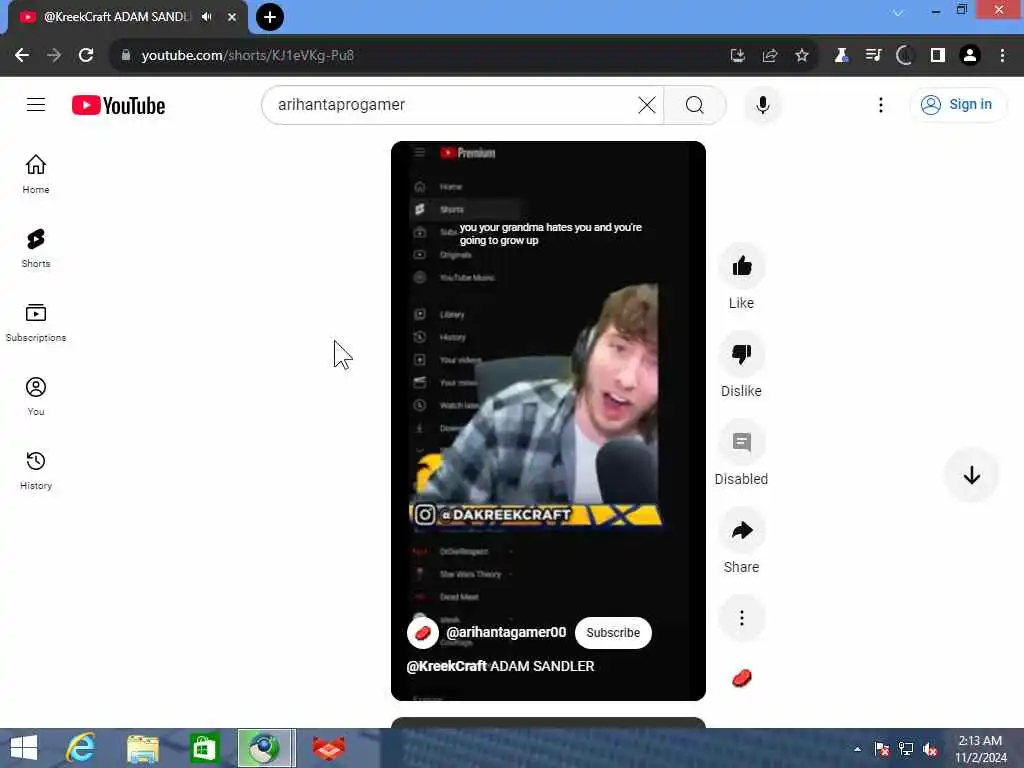Screen dimensions: 1024x768
Task: Click the volume tray icon
Action: (x=929, y=749)
